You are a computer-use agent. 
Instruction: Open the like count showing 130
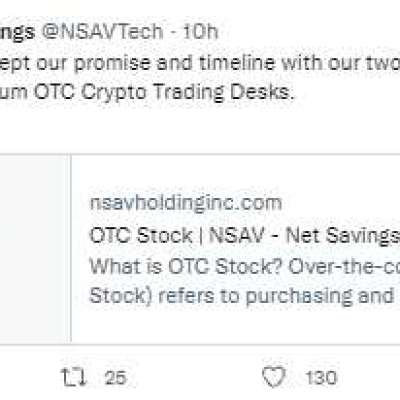pyautogui.click(x=321, y=378)
